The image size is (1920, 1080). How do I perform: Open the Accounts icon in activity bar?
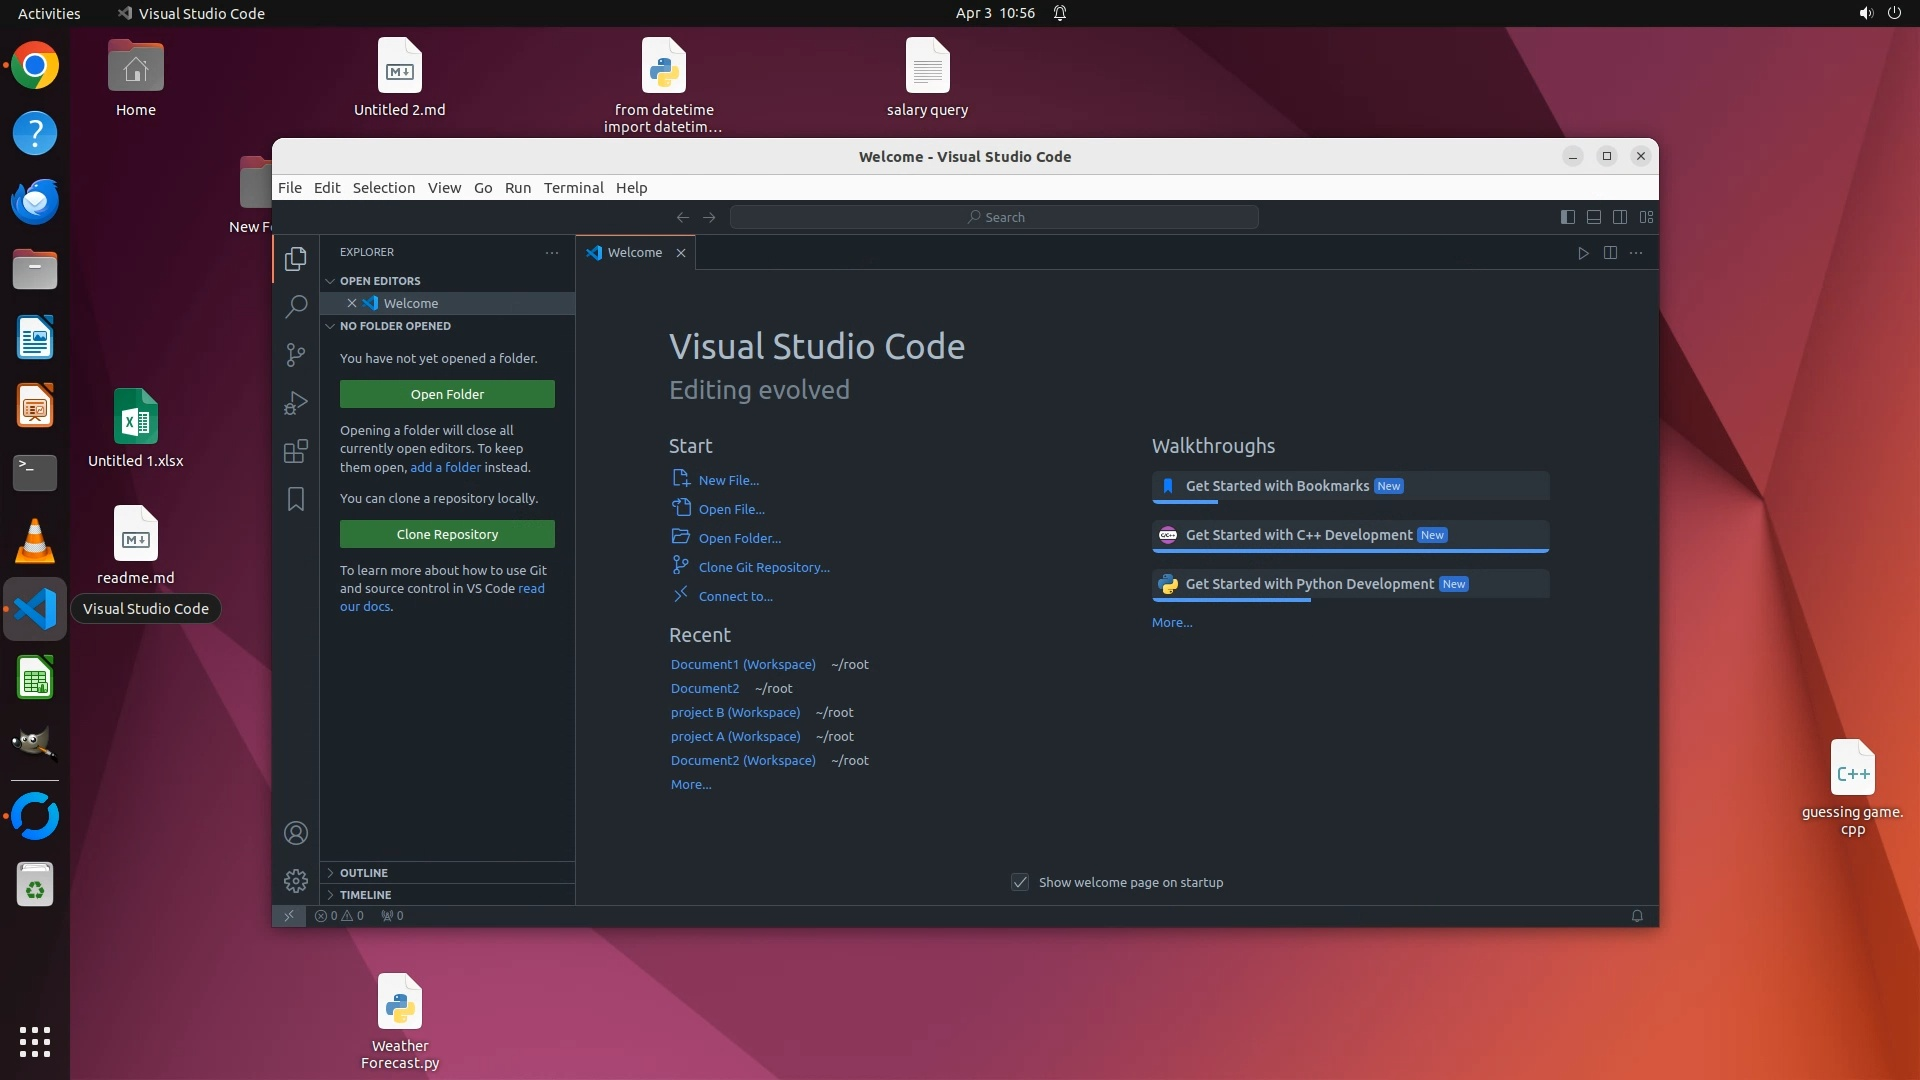tap(296, 833)
